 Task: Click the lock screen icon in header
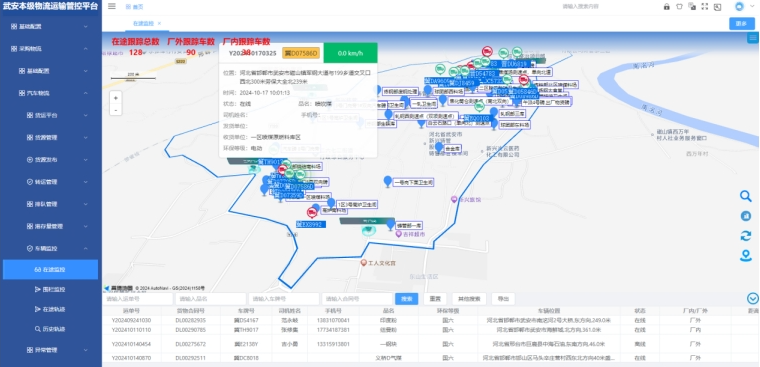(x=666, y=7)
